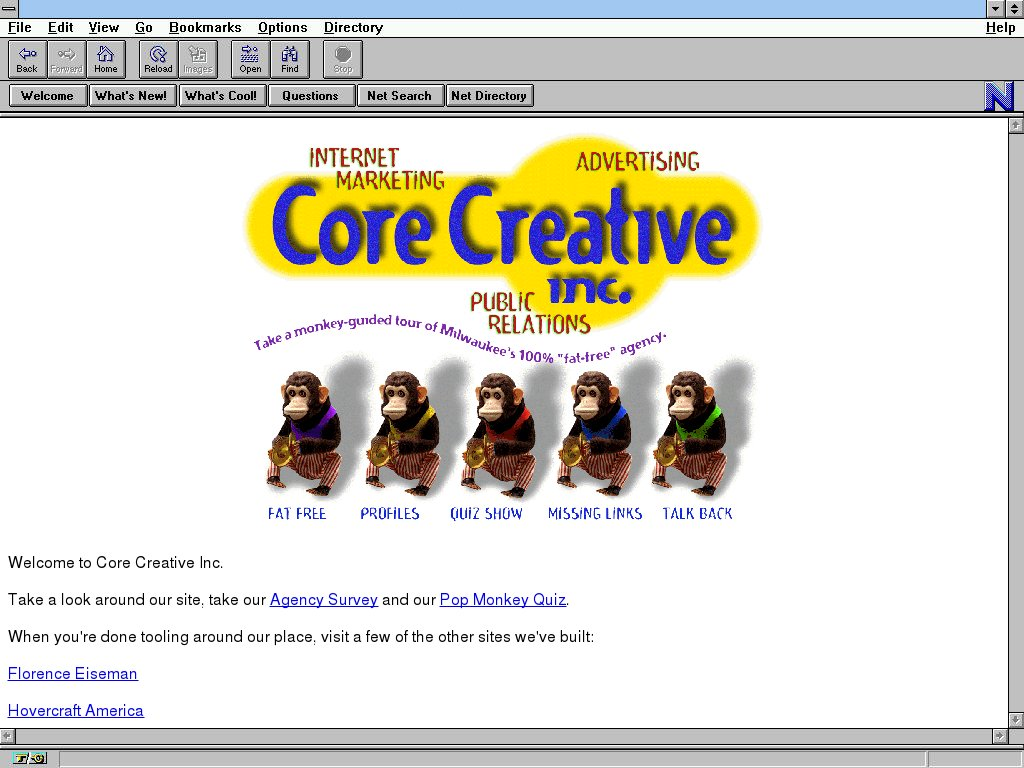This screenshot has height=768, width=1024.
Task: Go to the Home page icon
Action: (106, 59)
